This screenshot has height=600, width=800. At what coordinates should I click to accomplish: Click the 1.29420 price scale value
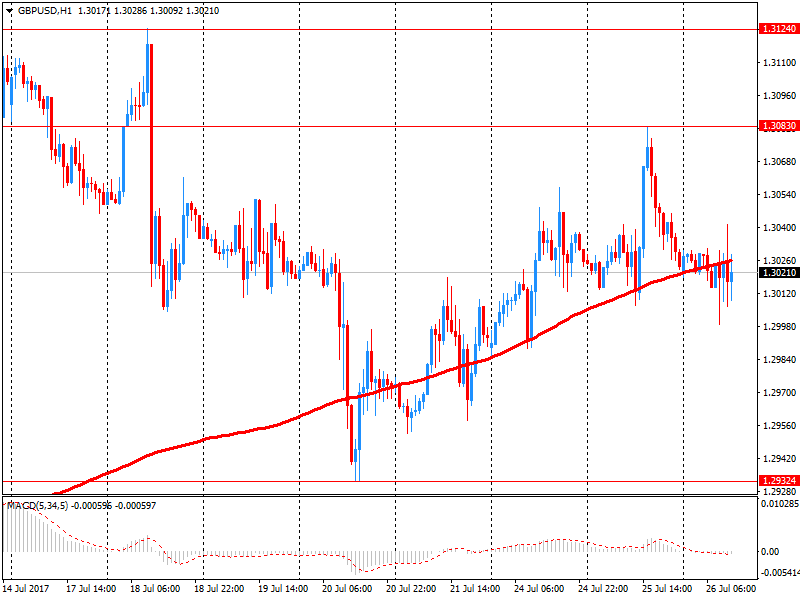pyautogui.click(x=780, y=459)
